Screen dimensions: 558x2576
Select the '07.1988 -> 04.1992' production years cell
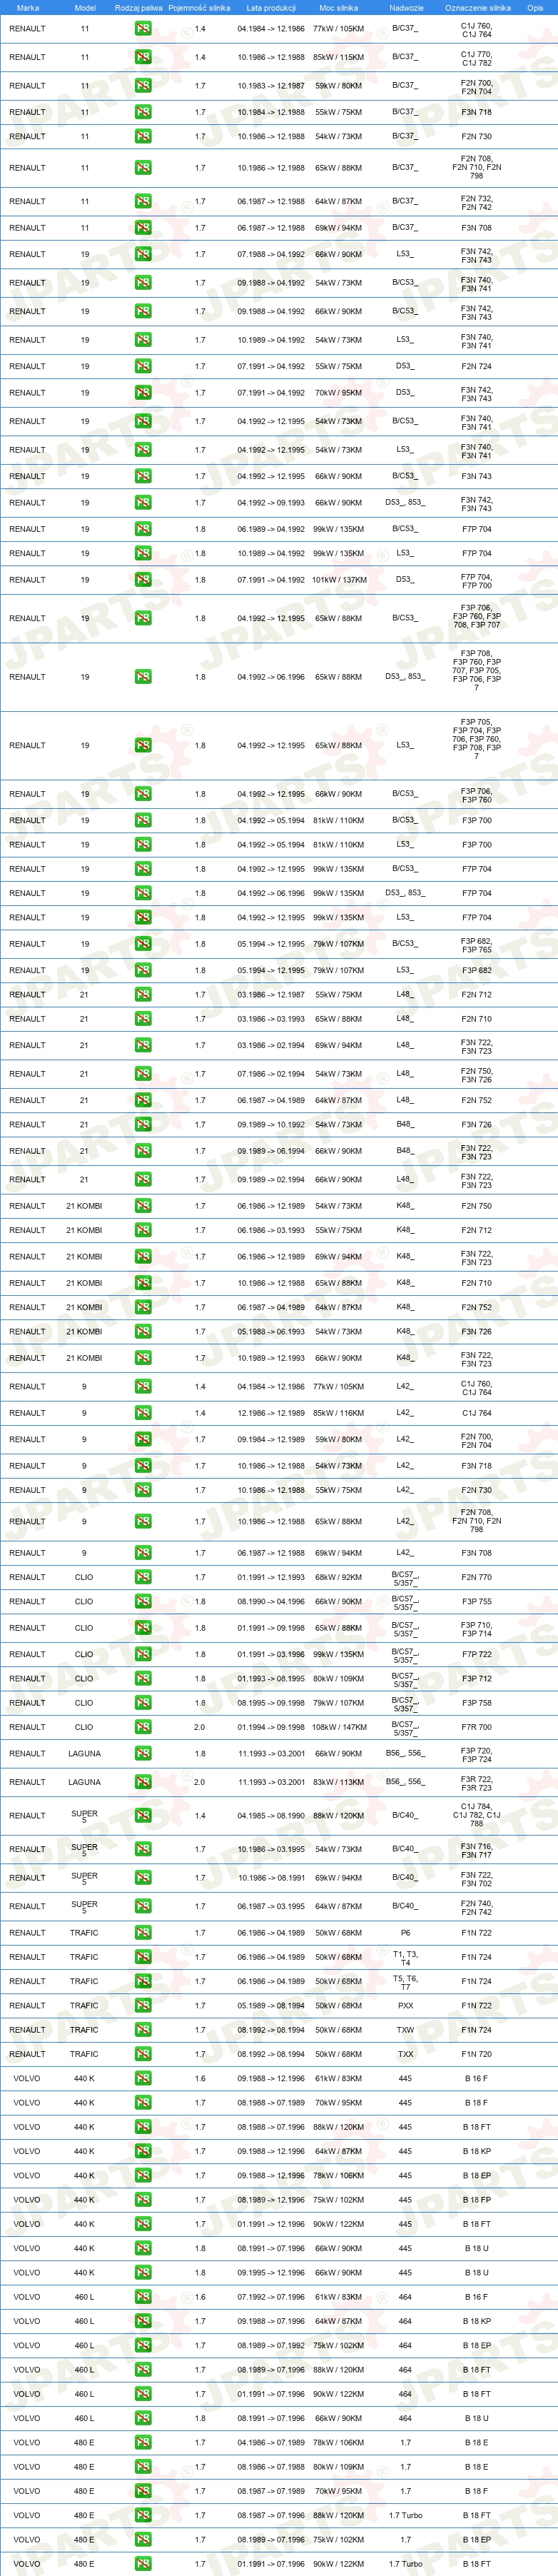click(271, 254)
